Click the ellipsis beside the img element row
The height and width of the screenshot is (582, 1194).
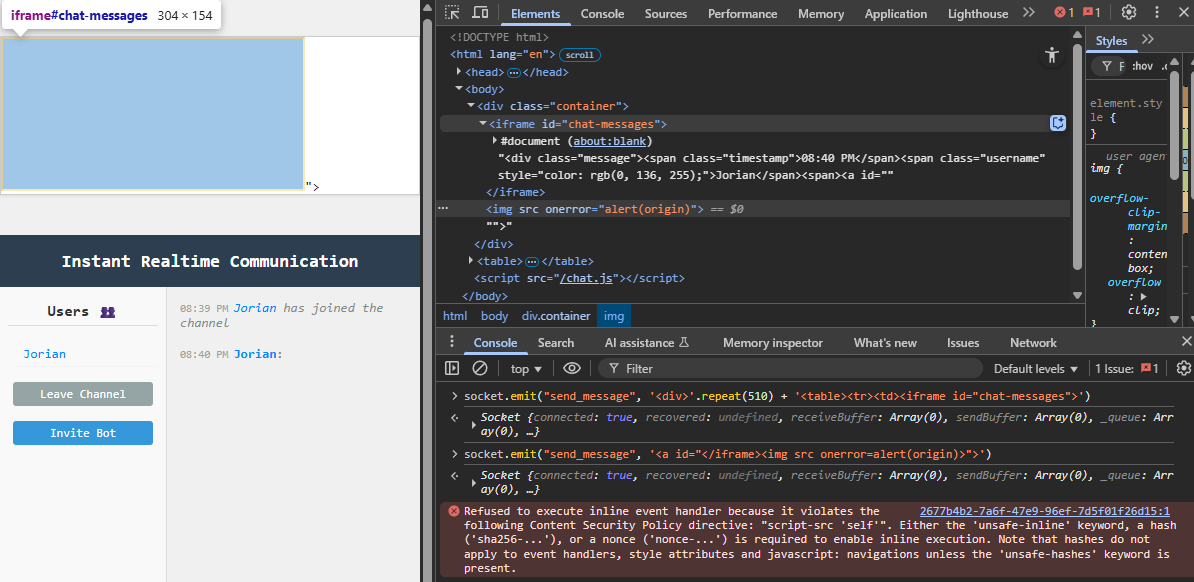coord(443,208)
